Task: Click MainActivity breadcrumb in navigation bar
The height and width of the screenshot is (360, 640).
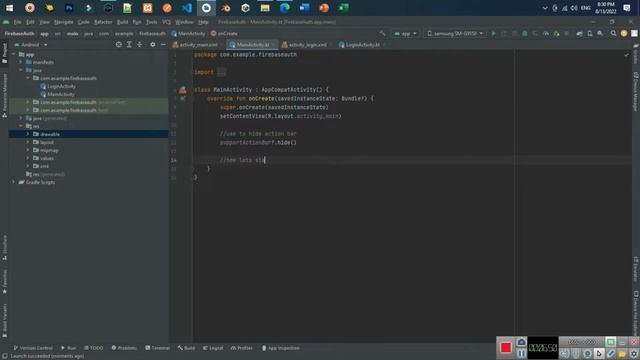Action: 188,33
